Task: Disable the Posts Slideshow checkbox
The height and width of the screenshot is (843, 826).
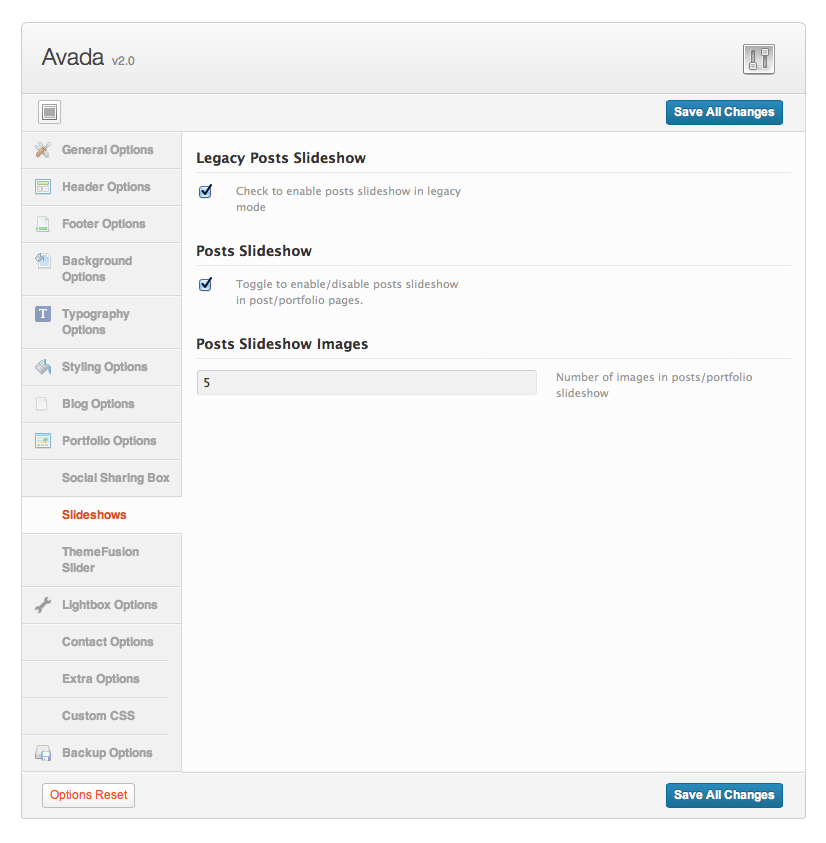Action: point(206,284)
